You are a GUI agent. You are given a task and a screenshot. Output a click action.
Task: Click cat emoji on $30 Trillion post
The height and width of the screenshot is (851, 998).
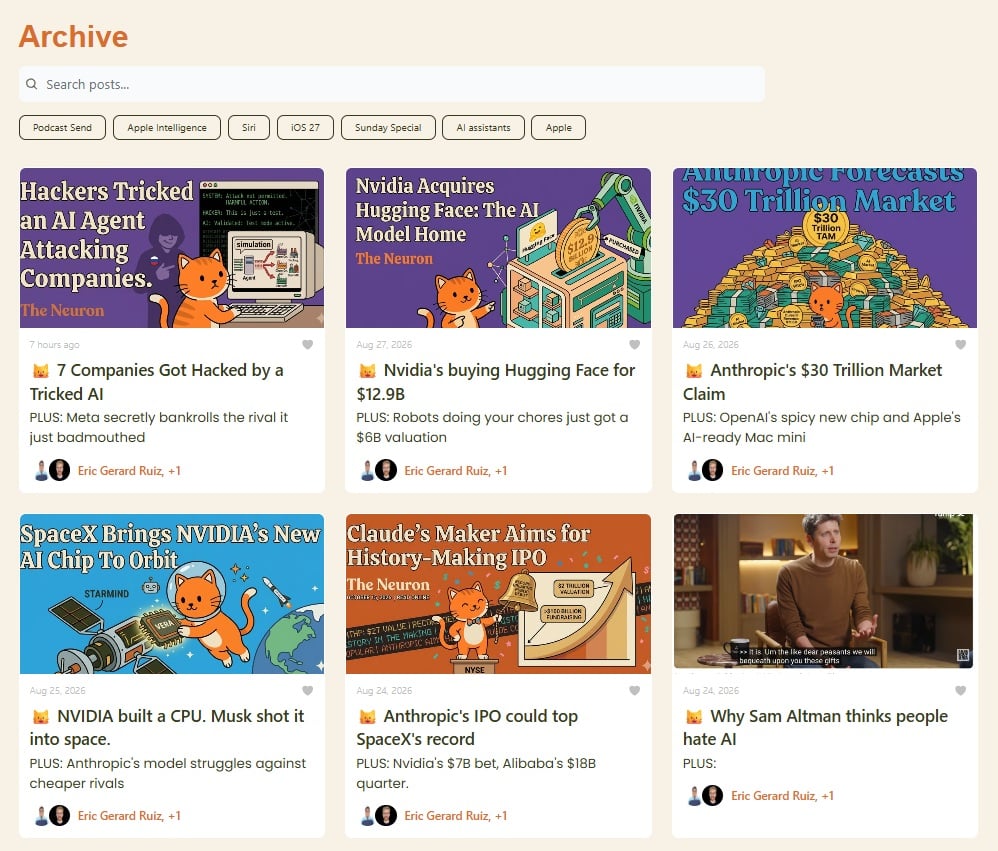click(694, 370)
